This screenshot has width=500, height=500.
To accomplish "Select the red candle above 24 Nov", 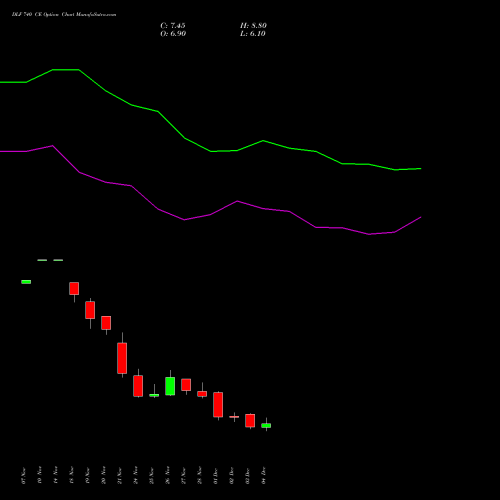I will (138, 386).
